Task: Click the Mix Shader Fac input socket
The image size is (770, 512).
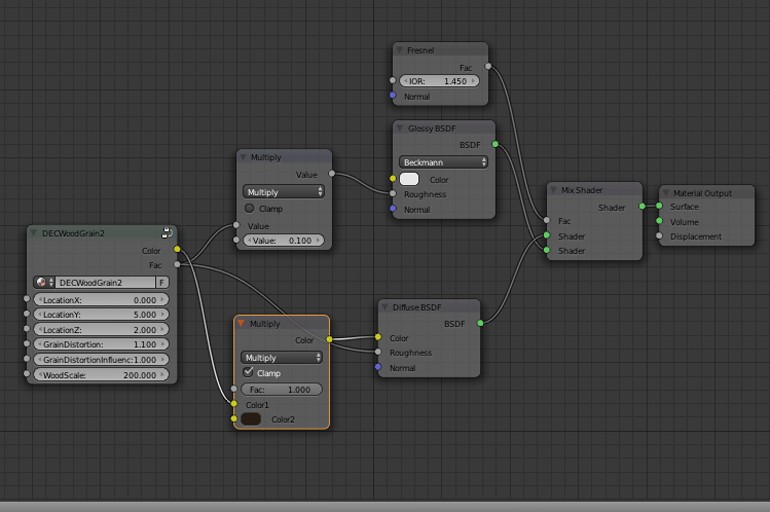Action: click(547, 220)
